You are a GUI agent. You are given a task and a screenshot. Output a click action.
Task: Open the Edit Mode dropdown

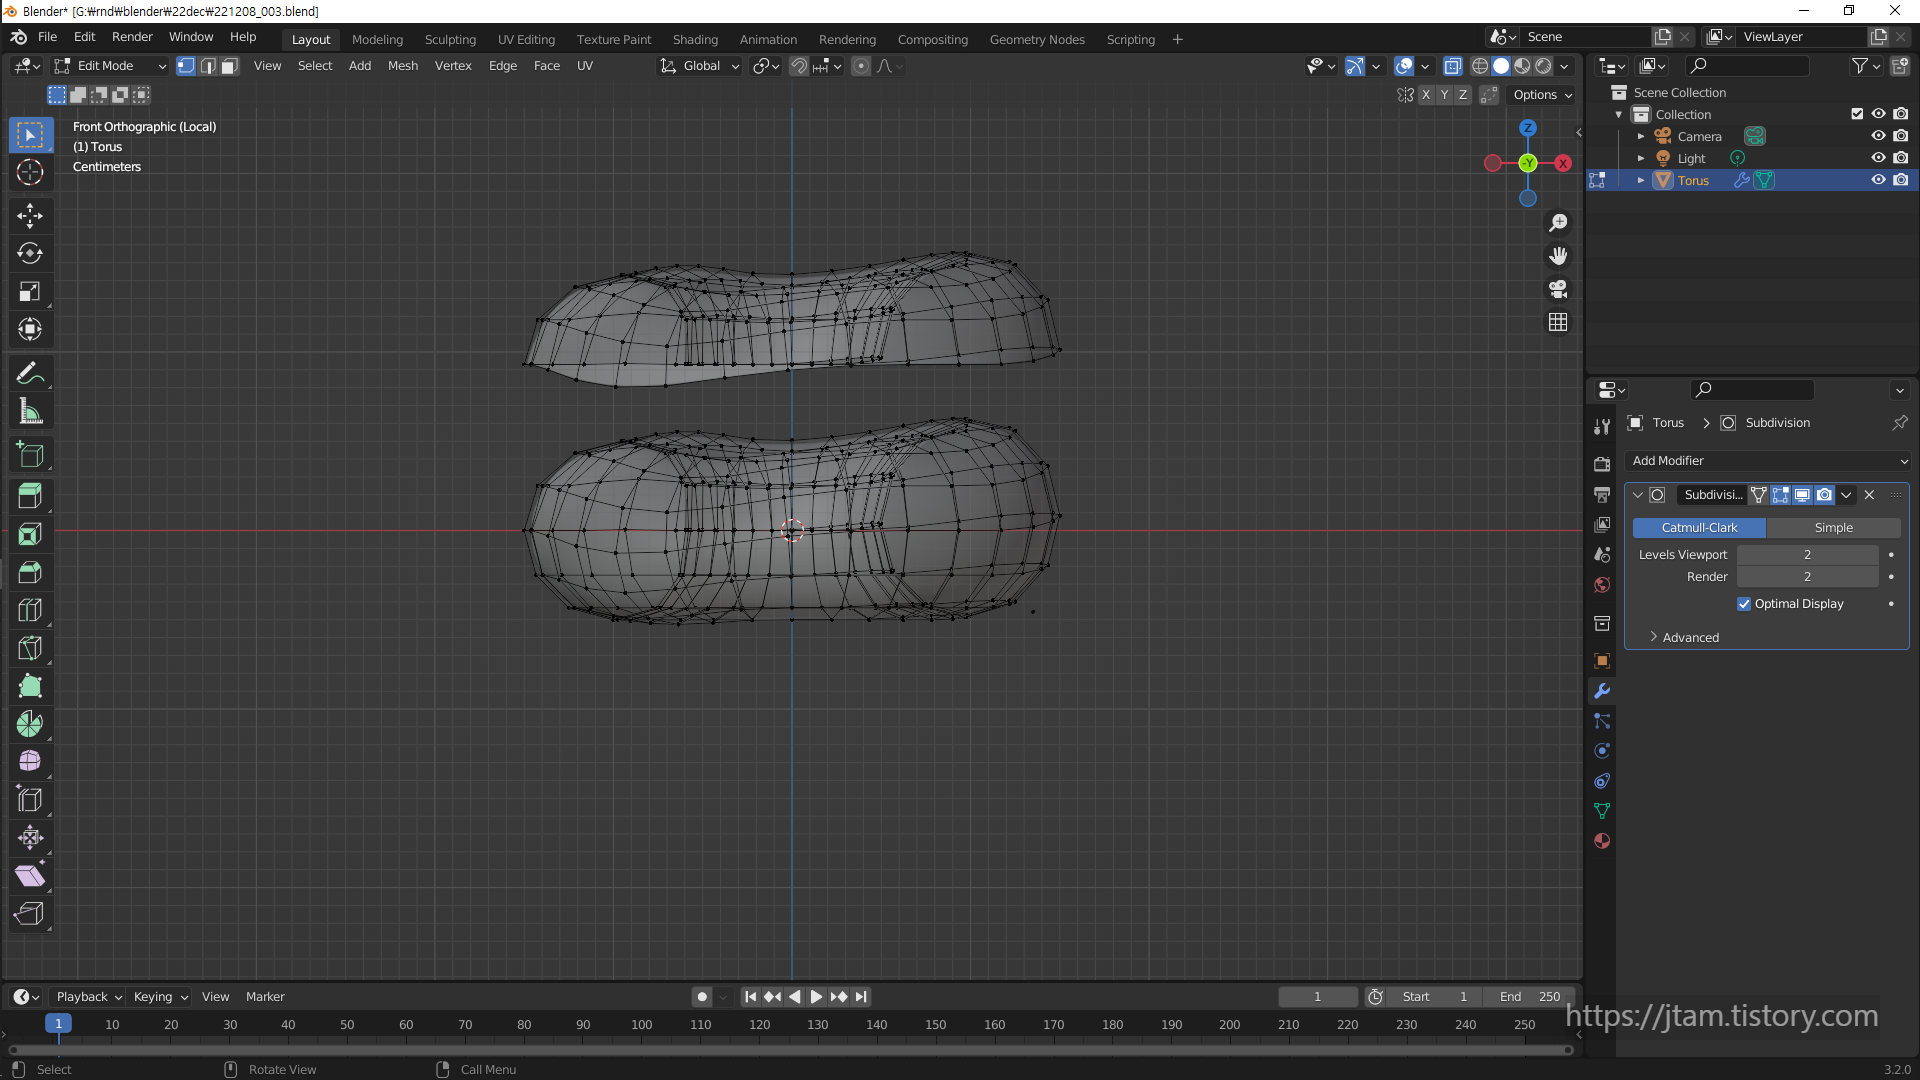(x=110, y=66)
